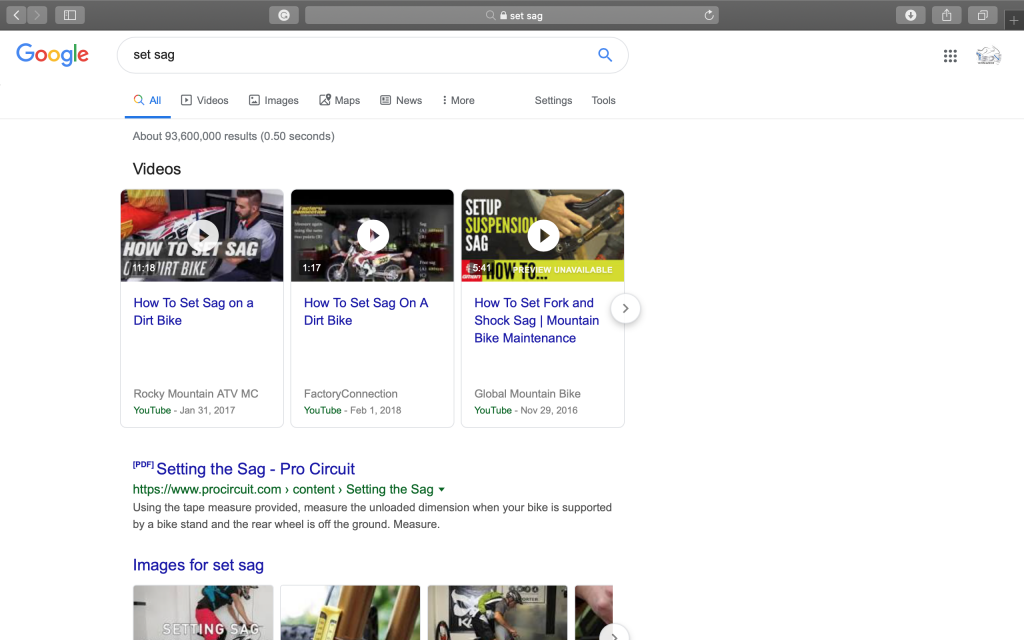Viewport: 1024px width, 640px height.
Task: Click the 'Videos' section heading
Action: point(157,169)
